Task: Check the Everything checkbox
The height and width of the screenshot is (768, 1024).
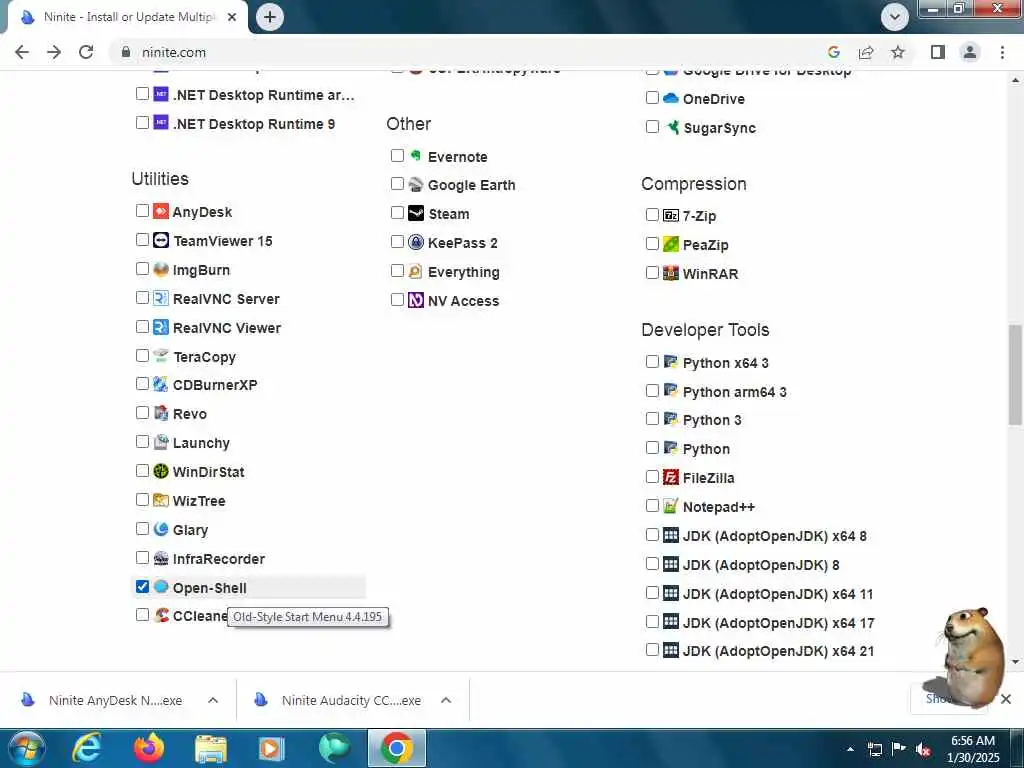Action: tap(397, 270)
